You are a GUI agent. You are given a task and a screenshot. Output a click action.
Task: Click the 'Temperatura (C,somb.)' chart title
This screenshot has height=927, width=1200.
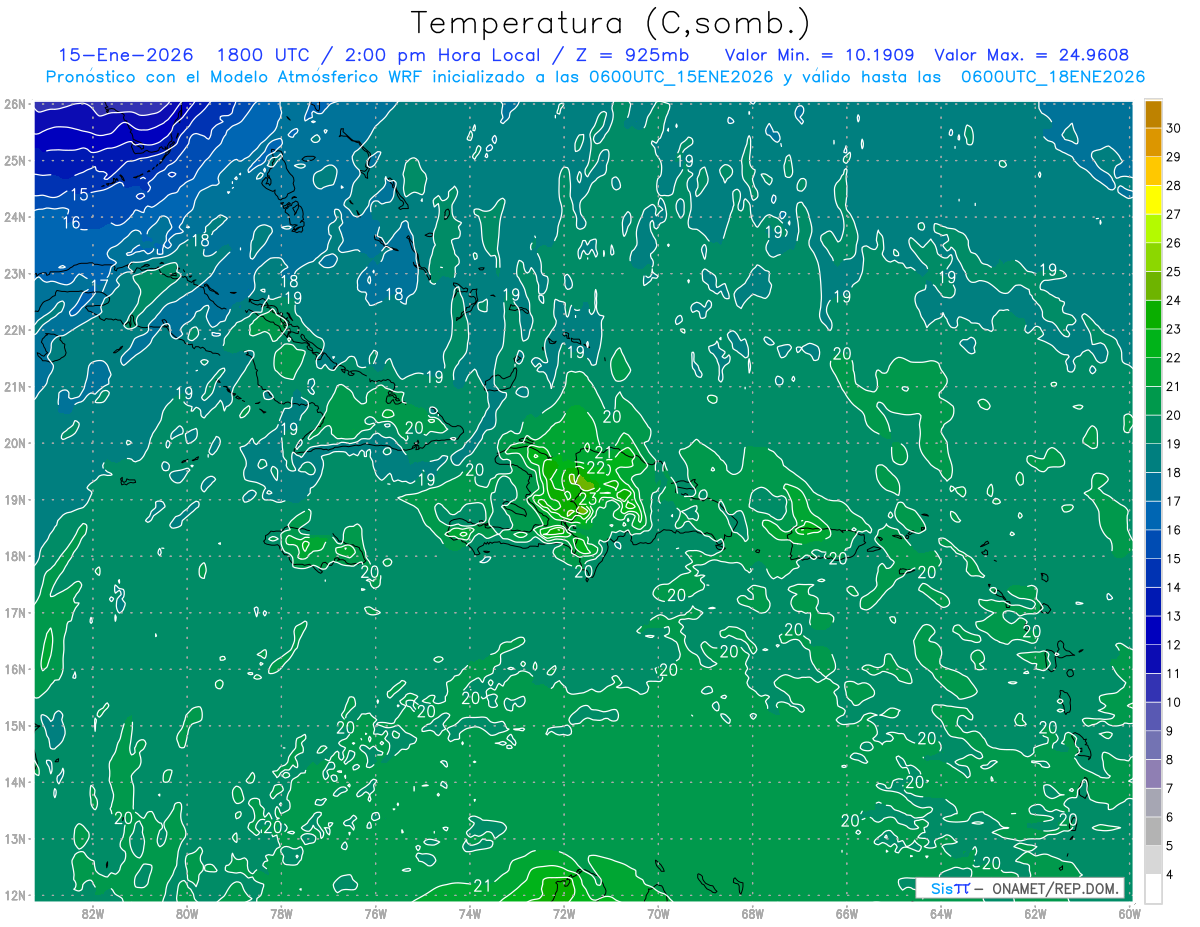pos(611,23)
